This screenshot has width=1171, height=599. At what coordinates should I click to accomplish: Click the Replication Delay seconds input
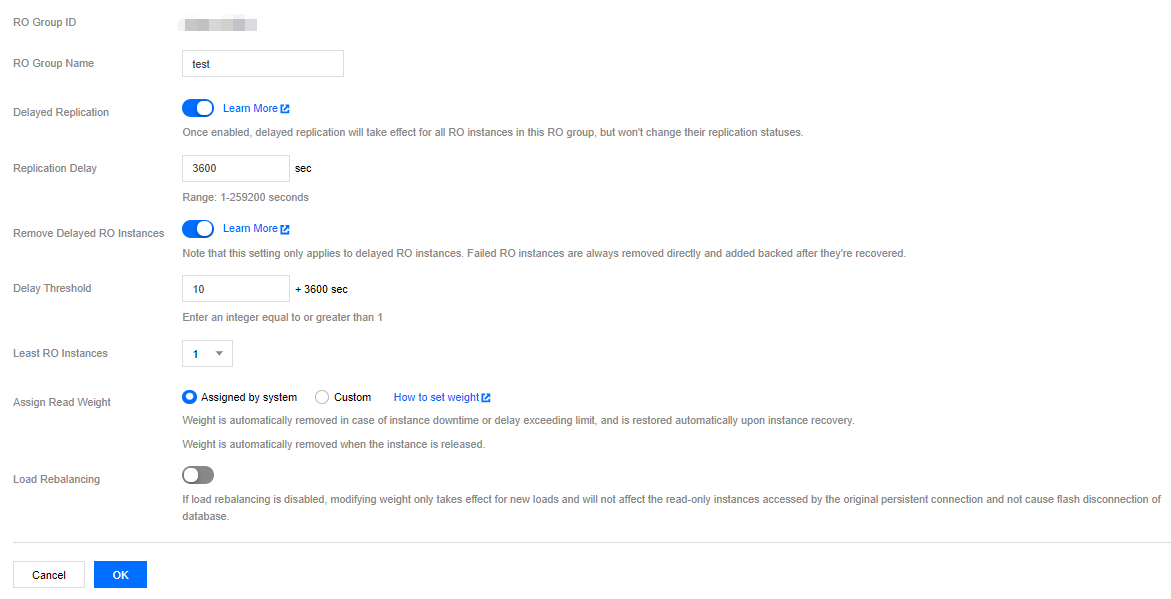pos(236,168)
